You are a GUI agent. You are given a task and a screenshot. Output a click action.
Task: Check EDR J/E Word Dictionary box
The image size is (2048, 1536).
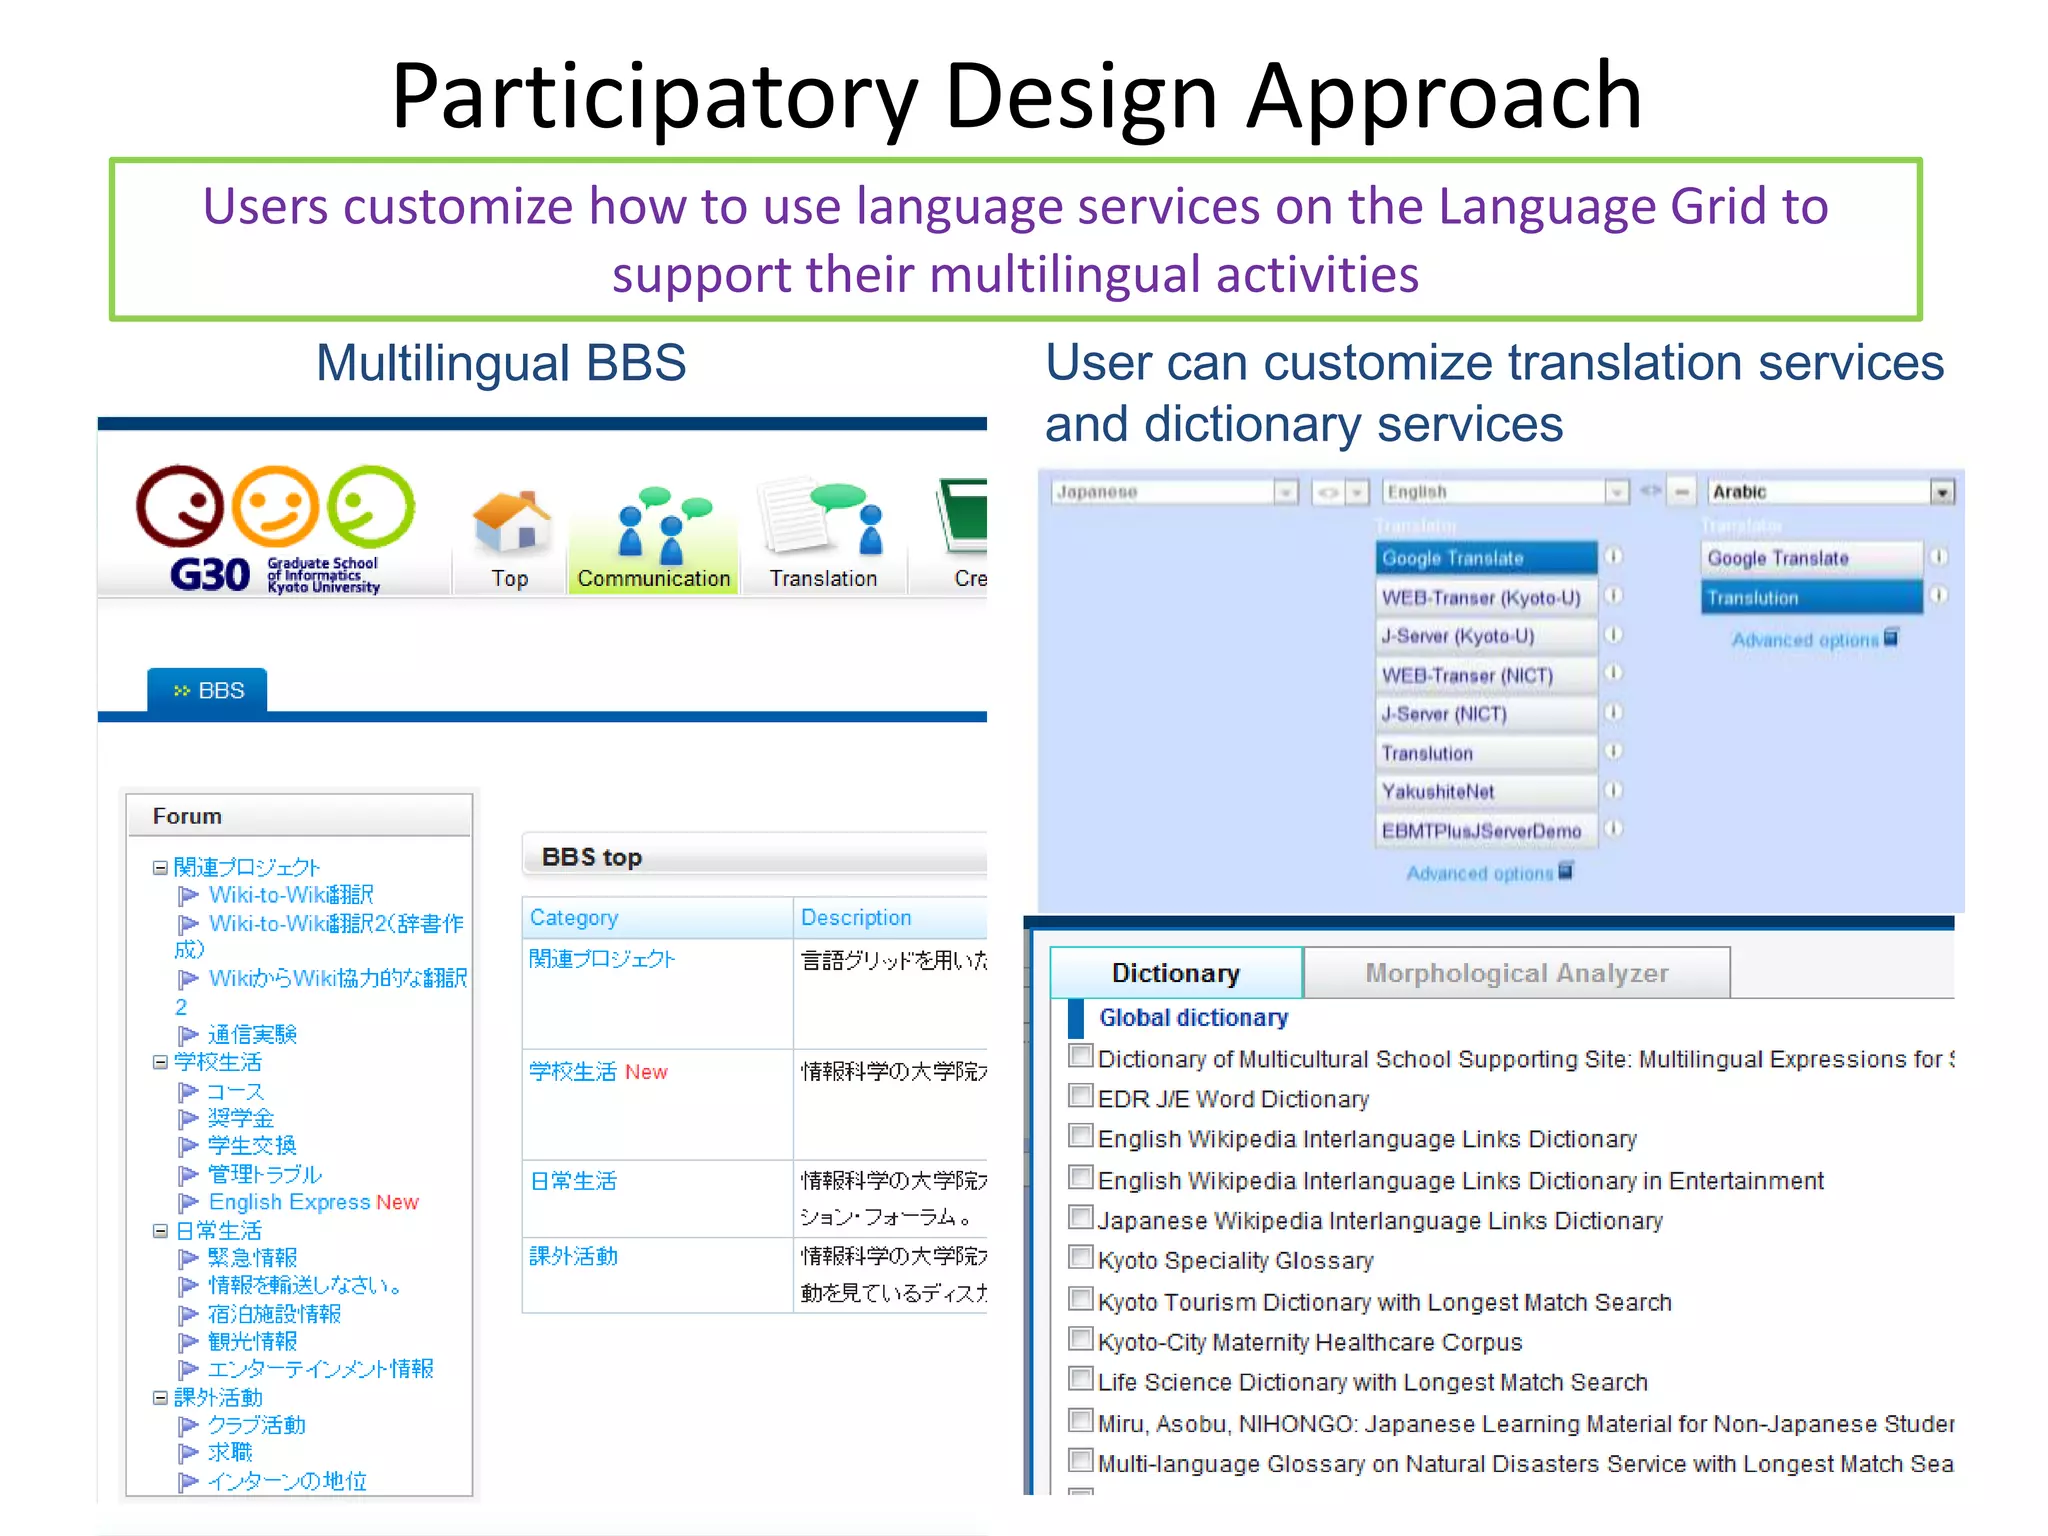tap(1080, 1096)
